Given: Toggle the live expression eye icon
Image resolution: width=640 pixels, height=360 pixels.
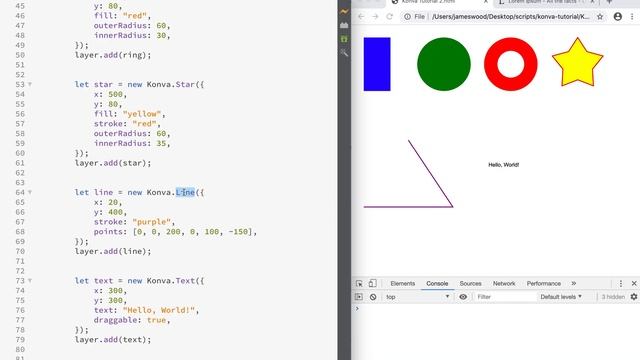Looking at the screenshot, I should coord(463,297).
